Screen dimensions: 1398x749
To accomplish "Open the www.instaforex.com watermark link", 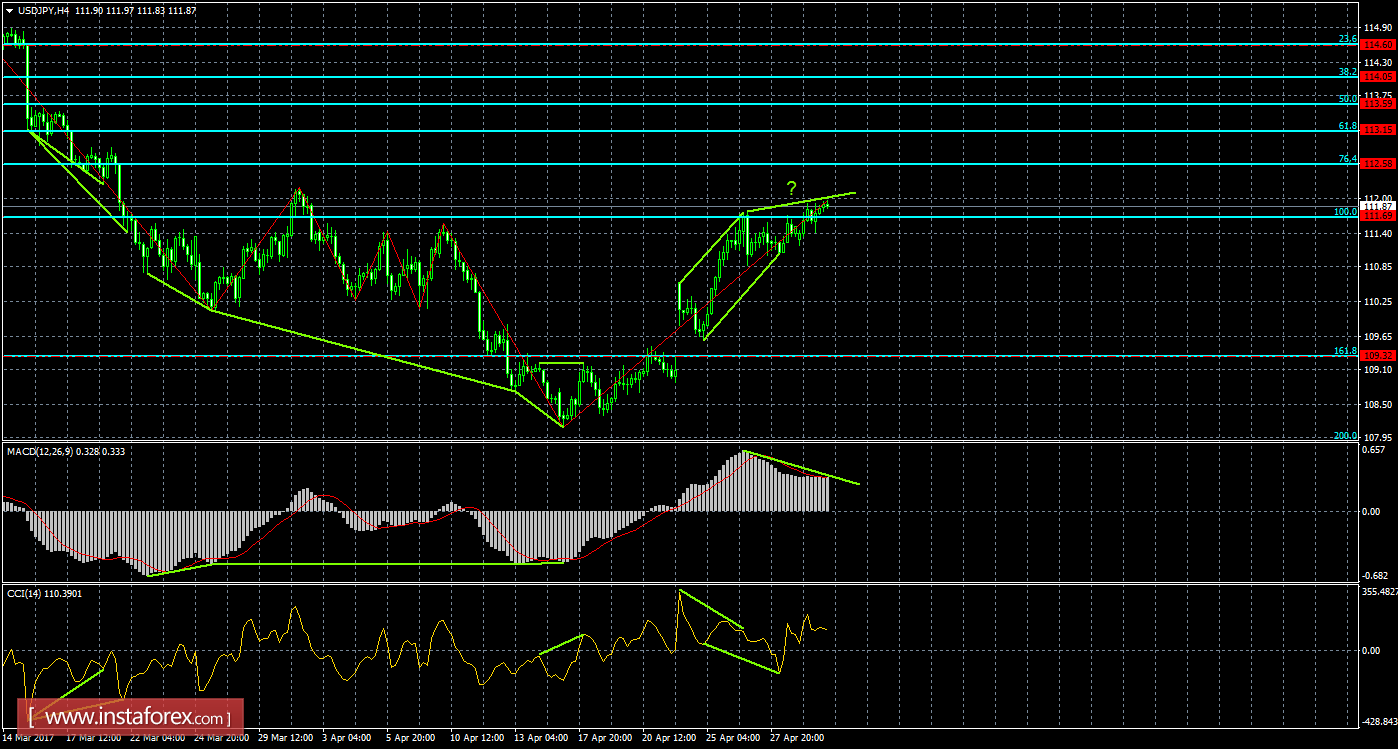I will tap(130, 717).
